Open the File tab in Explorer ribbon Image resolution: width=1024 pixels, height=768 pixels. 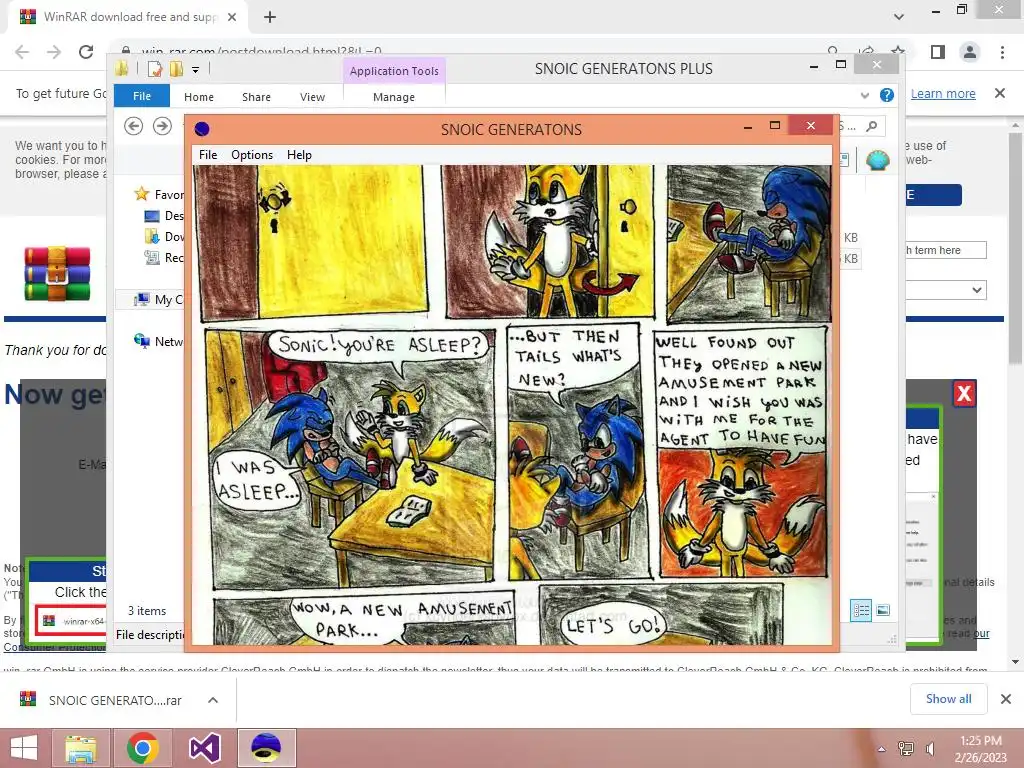click(142, 96)
